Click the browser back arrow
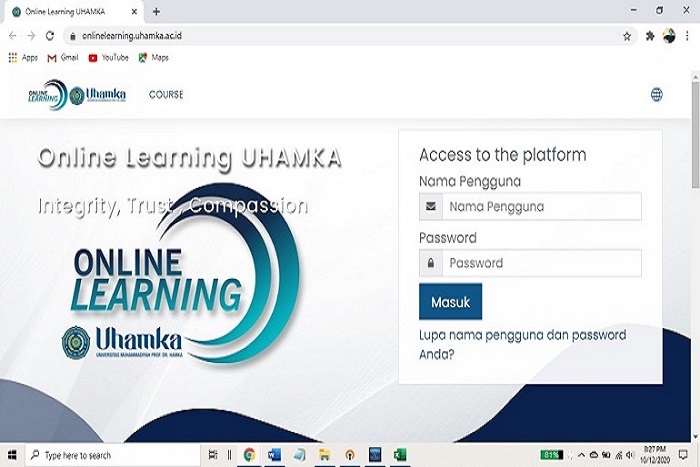Screen dimensions: 700x467 [x=12, y=36]
